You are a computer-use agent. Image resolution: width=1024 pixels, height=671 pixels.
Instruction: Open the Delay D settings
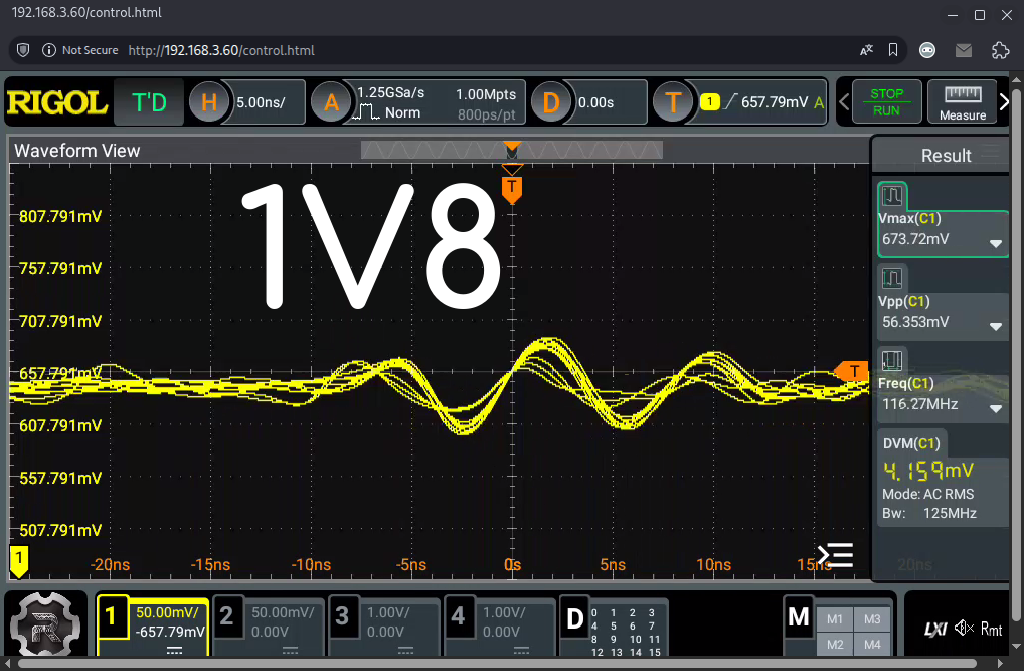pyautogui.click(x=551, y=103)
